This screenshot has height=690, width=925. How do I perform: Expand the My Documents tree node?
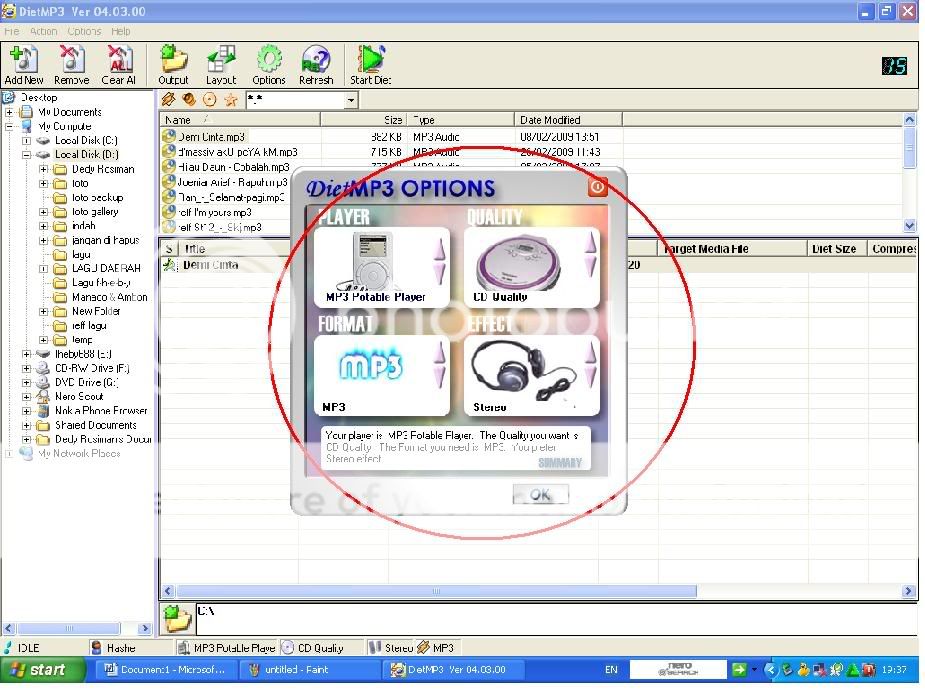pyautogui.click(x=10, y=112)
